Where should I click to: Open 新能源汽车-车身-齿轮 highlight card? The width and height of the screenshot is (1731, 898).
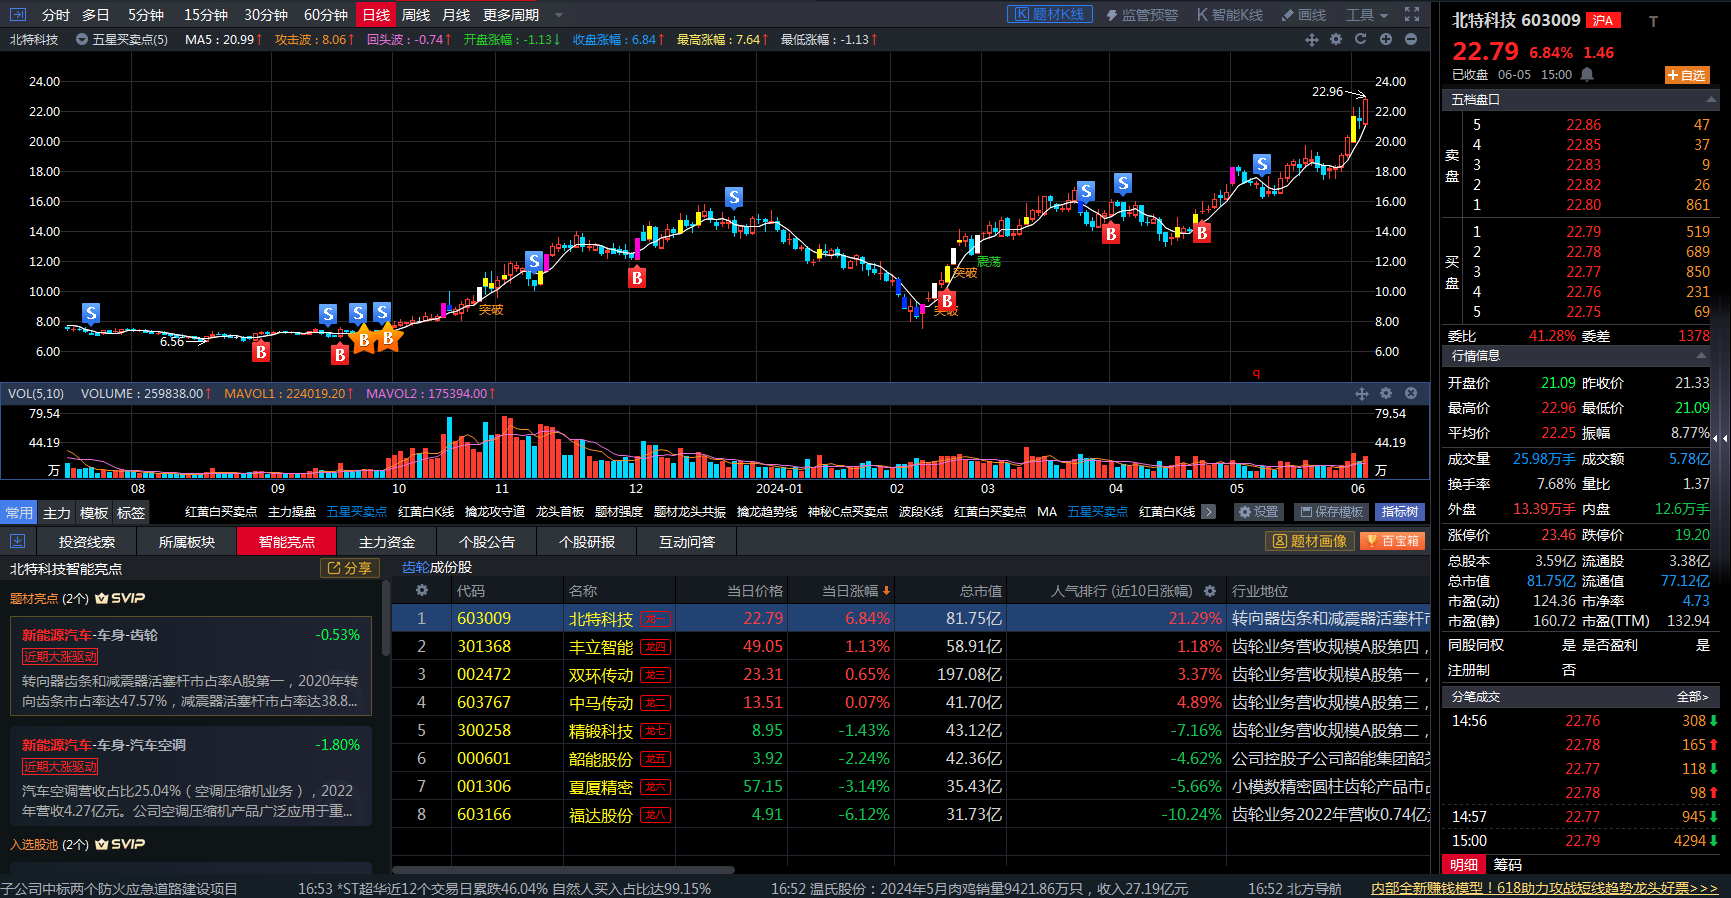pyautogui.click(x=190, y=666)
